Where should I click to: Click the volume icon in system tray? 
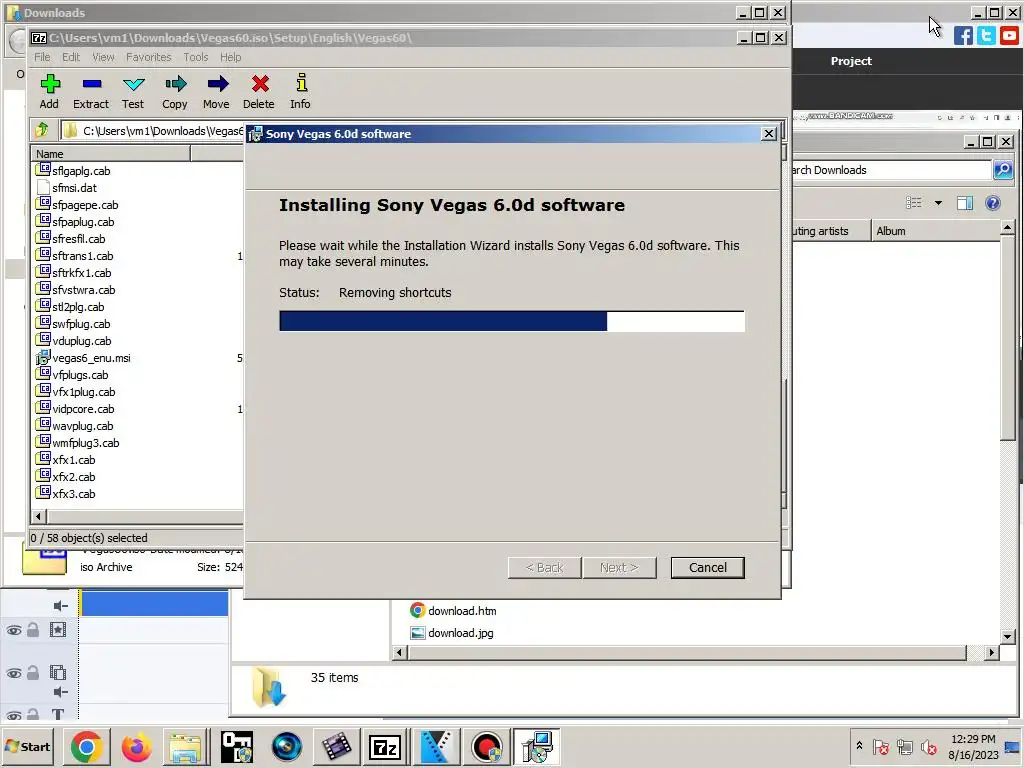pyautogui.click(x=929, y=746)
